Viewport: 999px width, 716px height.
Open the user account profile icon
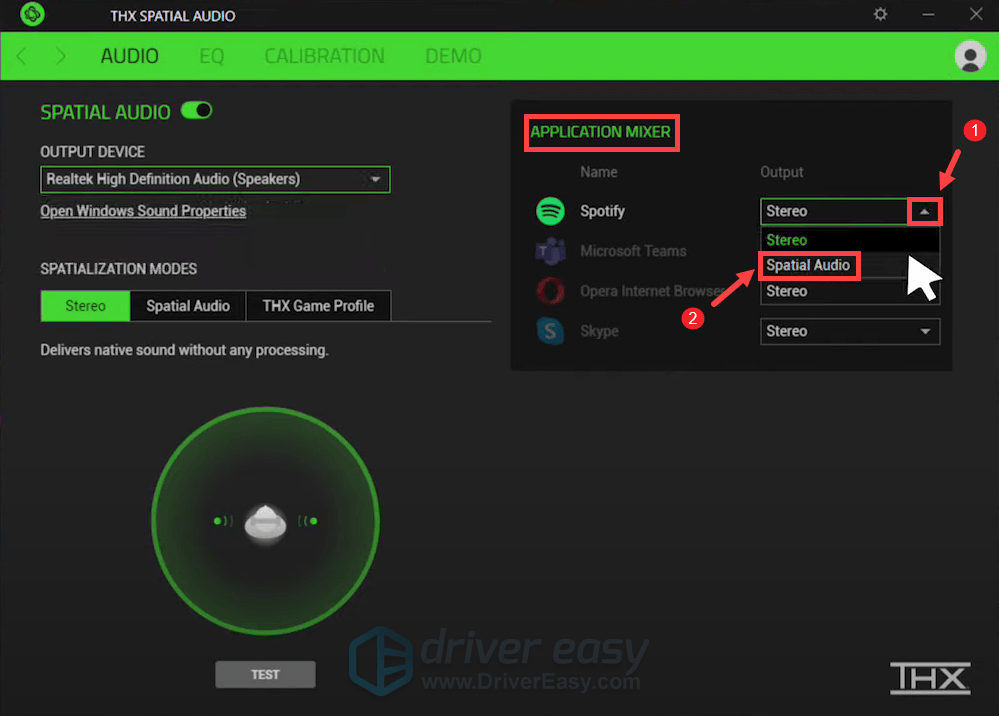click(969, 56)
